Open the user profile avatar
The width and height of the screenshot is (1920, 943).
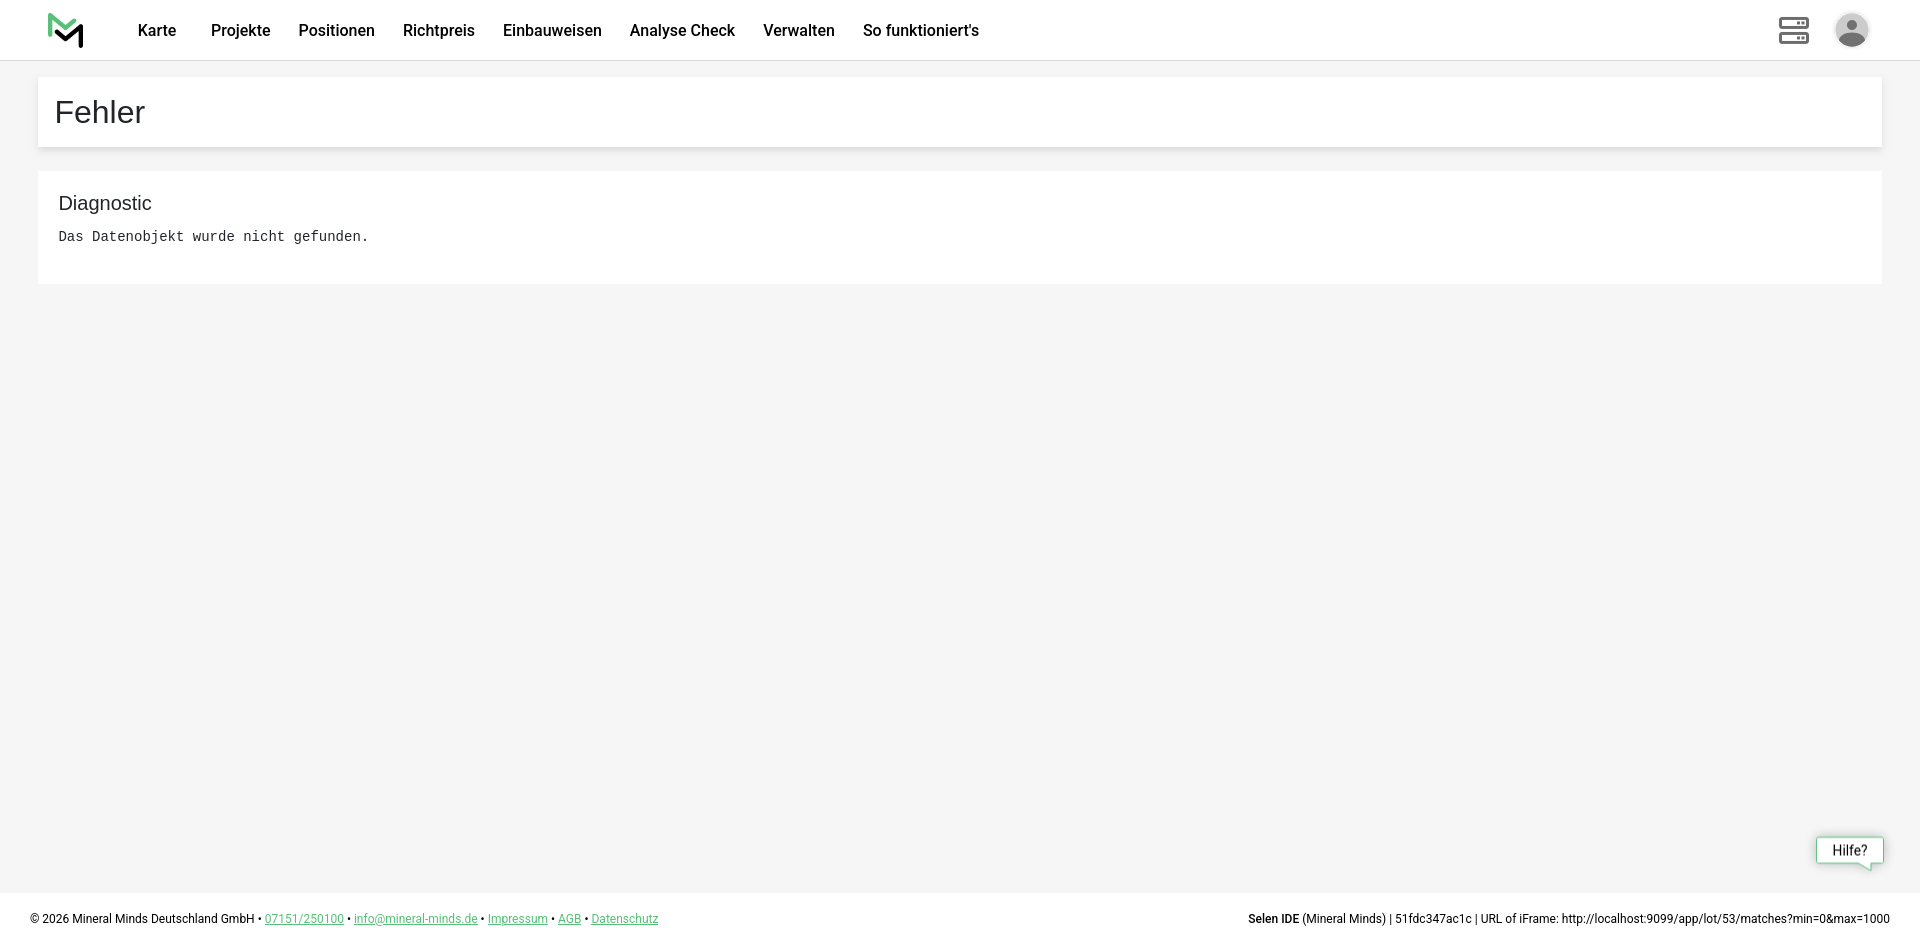[1851, 30]
